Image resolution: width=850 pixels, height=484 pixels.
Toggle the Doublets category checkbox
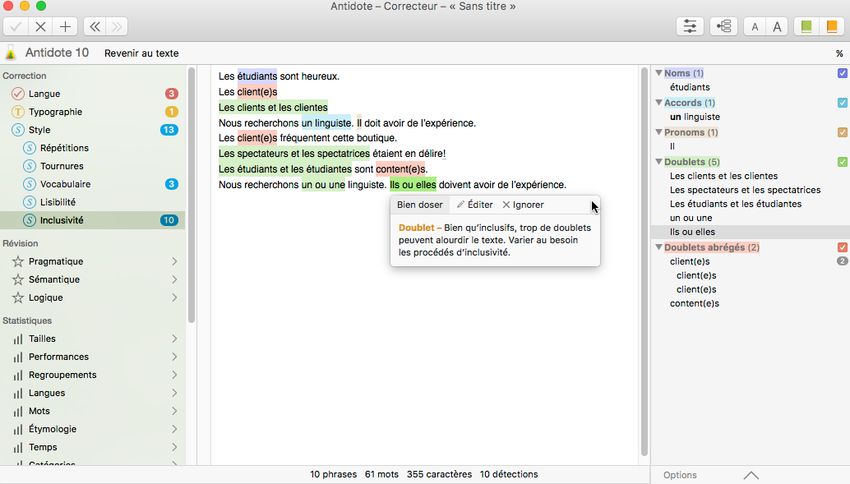842,162
